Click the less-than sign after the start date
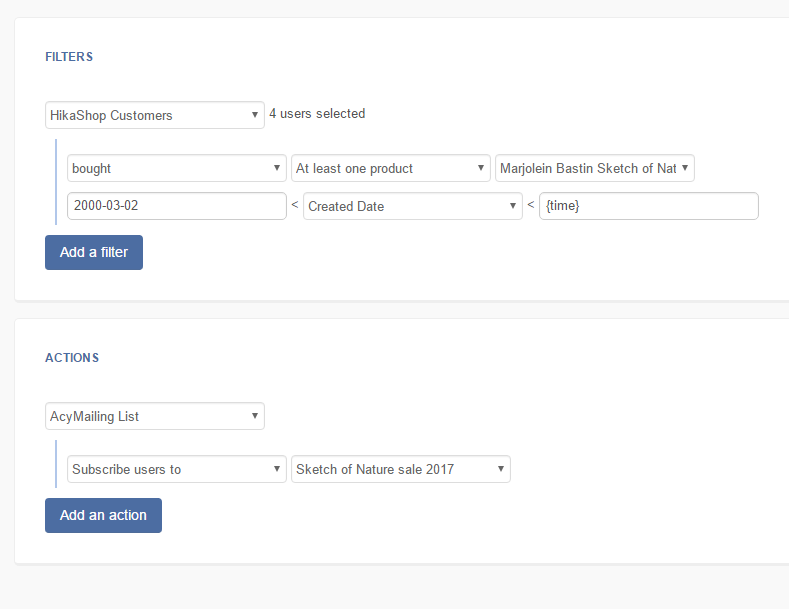Viewport: 789px width, 609px height. (295, 206)
